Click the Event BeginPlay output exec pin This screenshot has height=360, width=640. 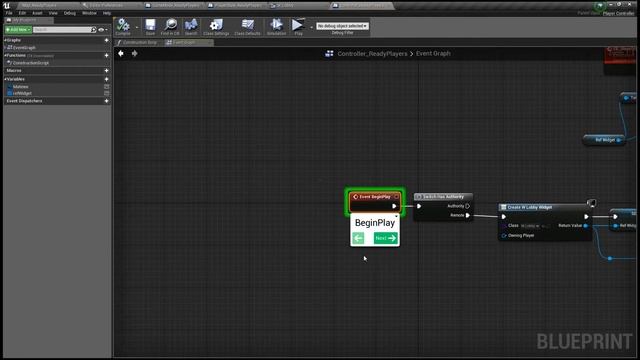pos(394,206)
